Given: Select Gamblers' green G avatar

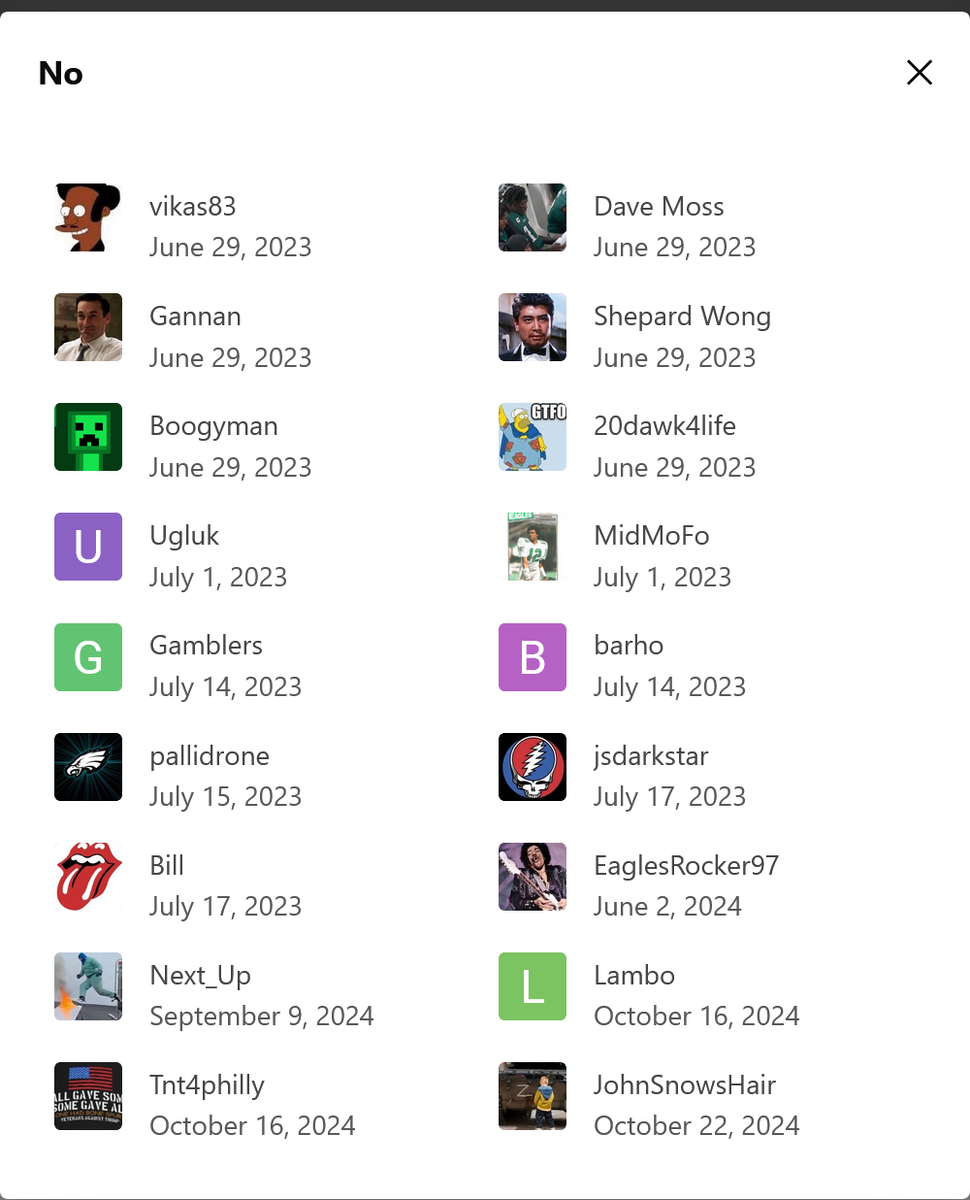Looking at the screenshot, I should (88, 657).
